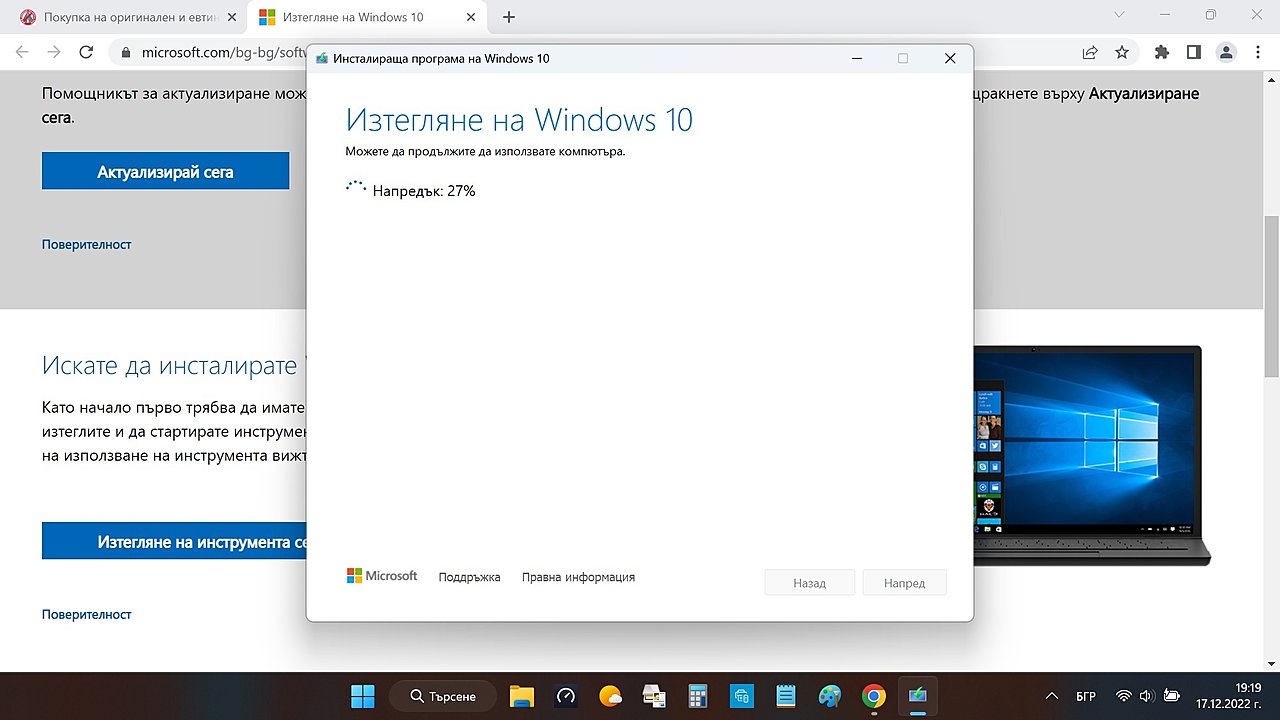The height and width of the screenshot is (720, 1280).
Task: Toggle the Chrome side panel icon
Action: [x=1193, y=52]
